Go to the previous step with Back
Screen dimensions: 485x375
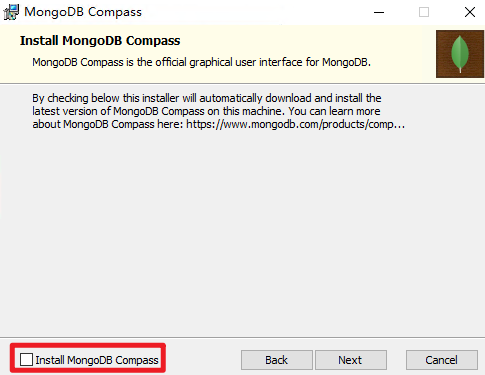point(277,360)
